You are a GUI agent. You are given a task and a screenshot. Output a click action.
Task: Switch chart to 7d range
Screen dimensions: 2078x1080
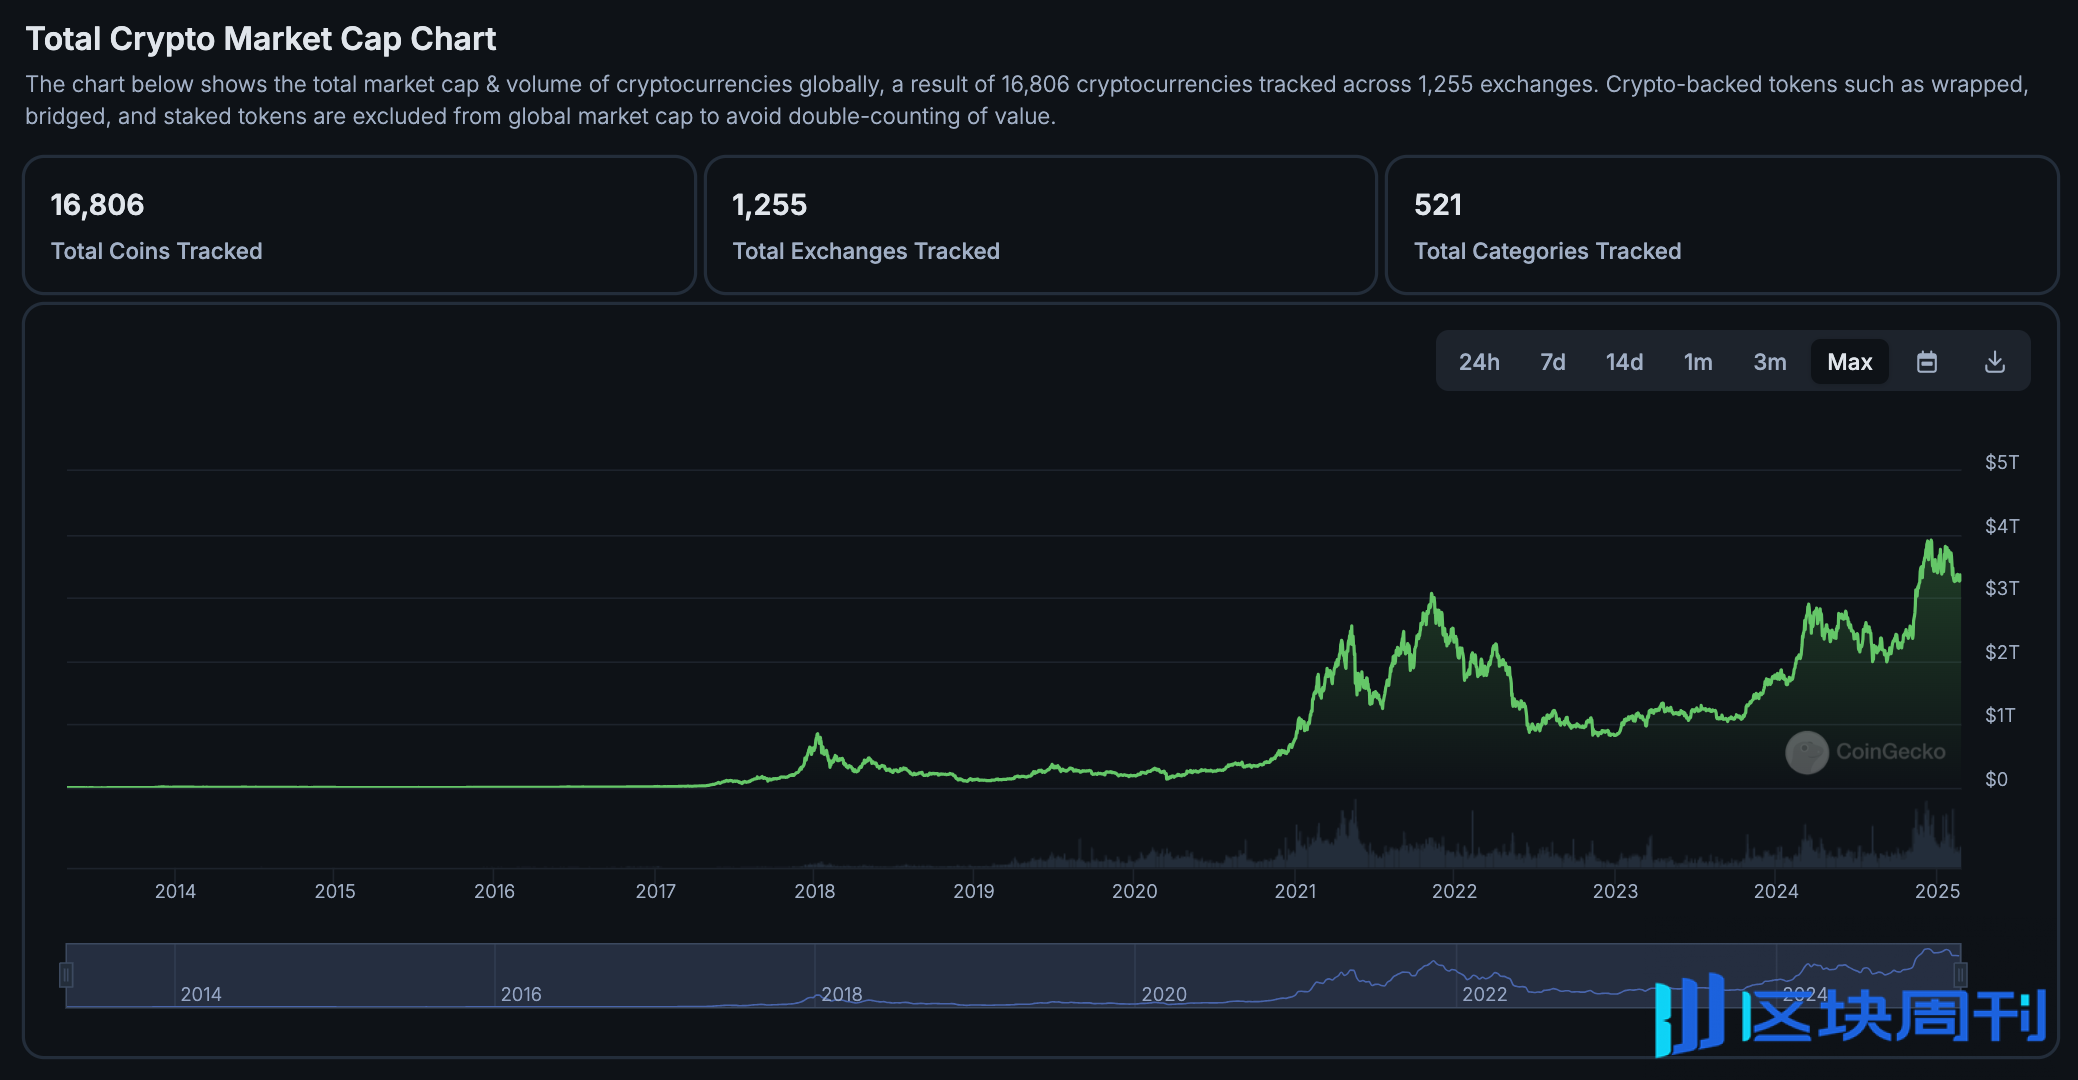coord(1552,362)
